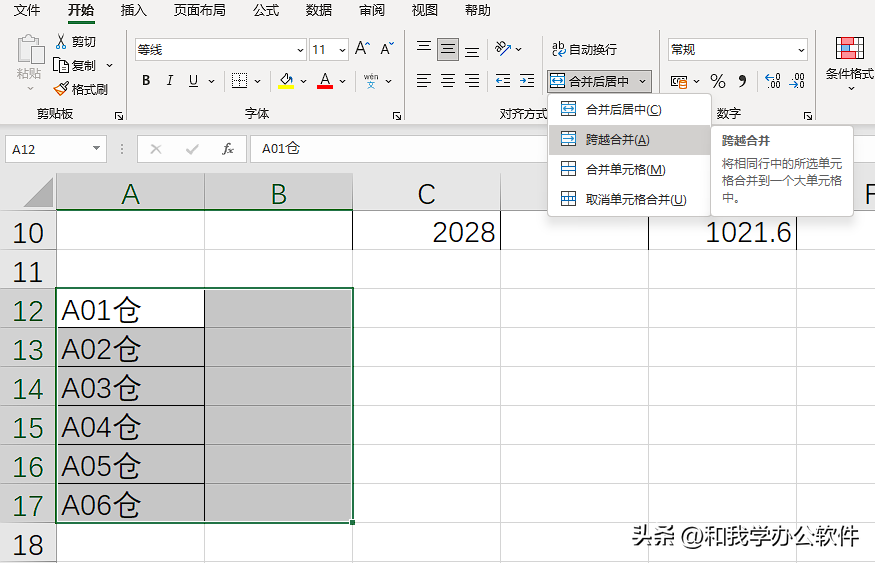Choose 合并单元格(M) from the menu
The image size is (875, 563).
tap(629, 169)
